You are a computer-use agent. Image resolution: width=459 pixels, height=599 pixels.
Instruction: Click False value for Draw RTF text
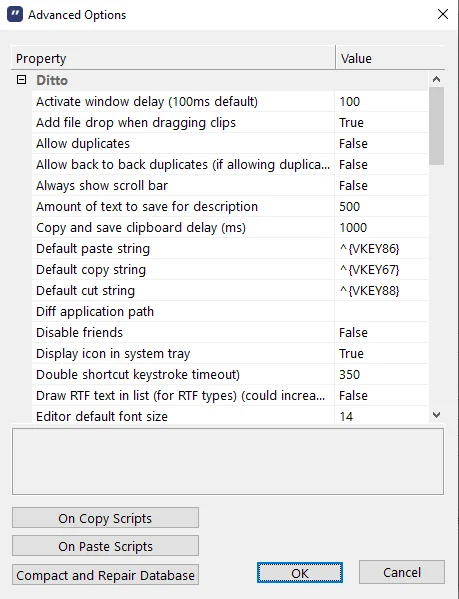click(x=381, y=396)
